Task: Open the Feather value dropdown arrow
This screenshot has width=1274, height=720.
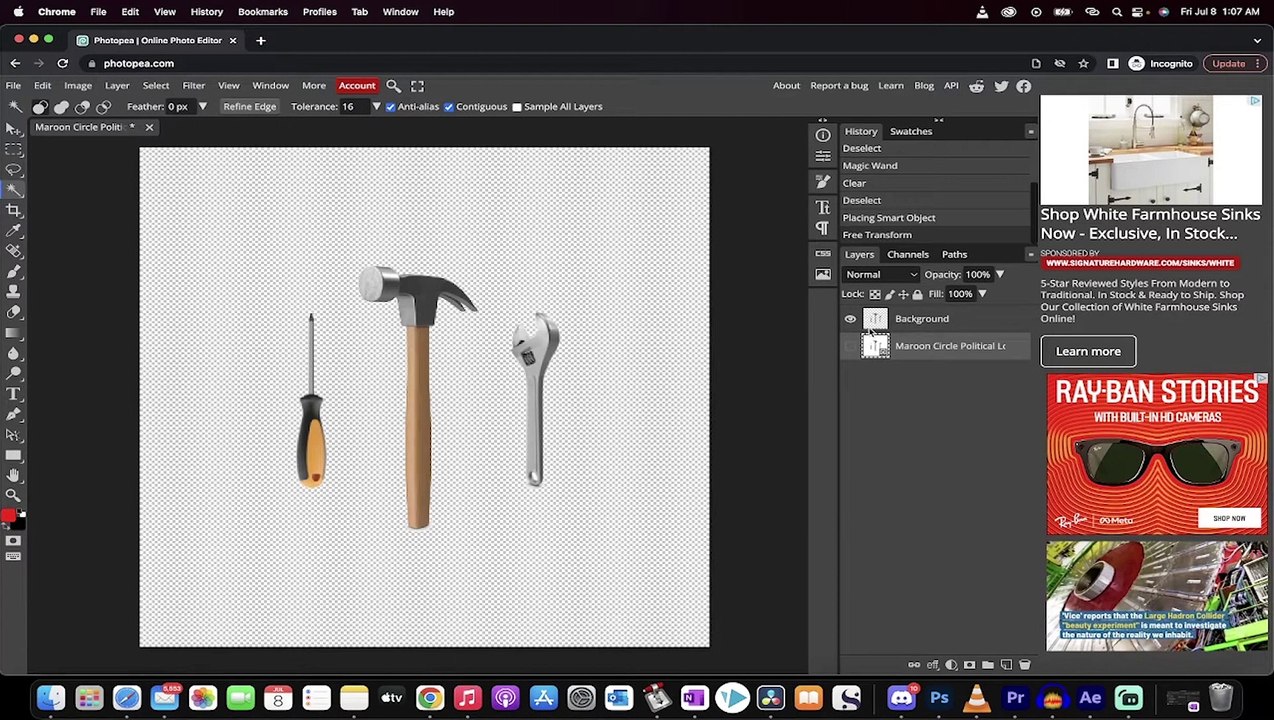Action: [202, 107]
